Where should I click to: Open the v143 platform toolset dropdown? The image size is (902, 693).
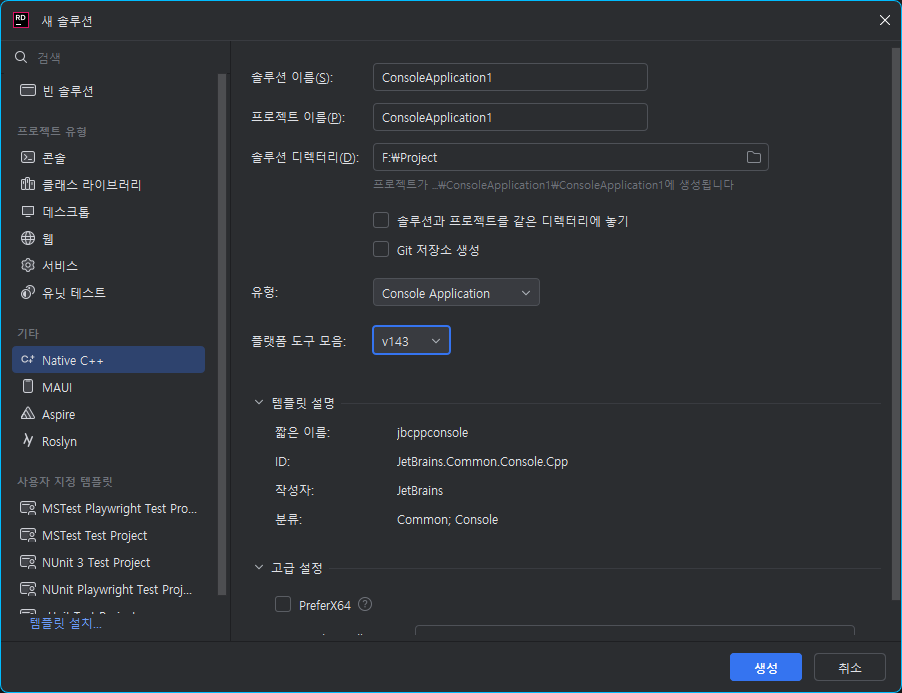pyautogui.click(x=411, y=340)
